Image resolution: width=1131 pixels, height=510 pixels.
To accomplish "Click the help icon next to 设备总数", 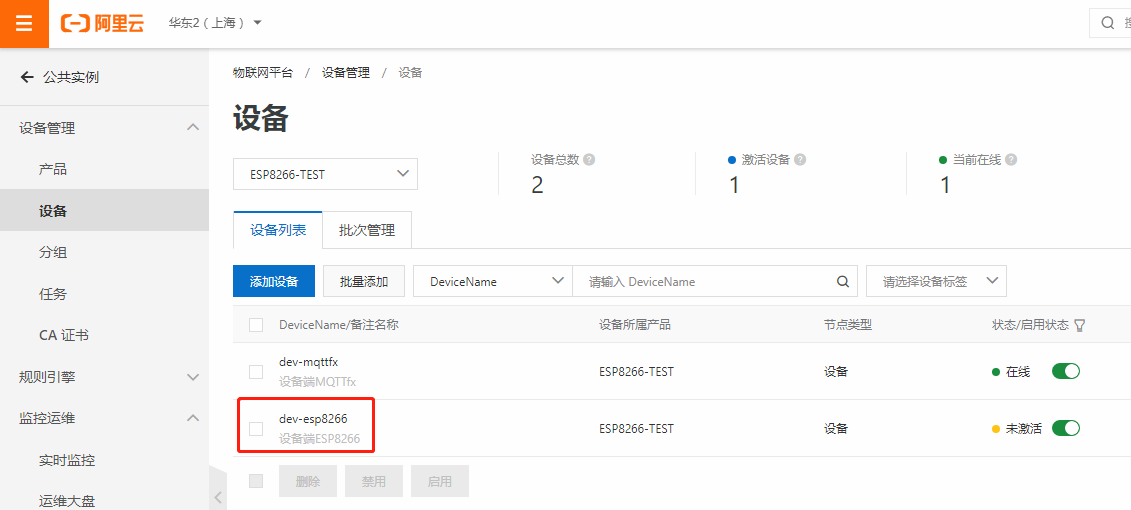I will [589, 159].
